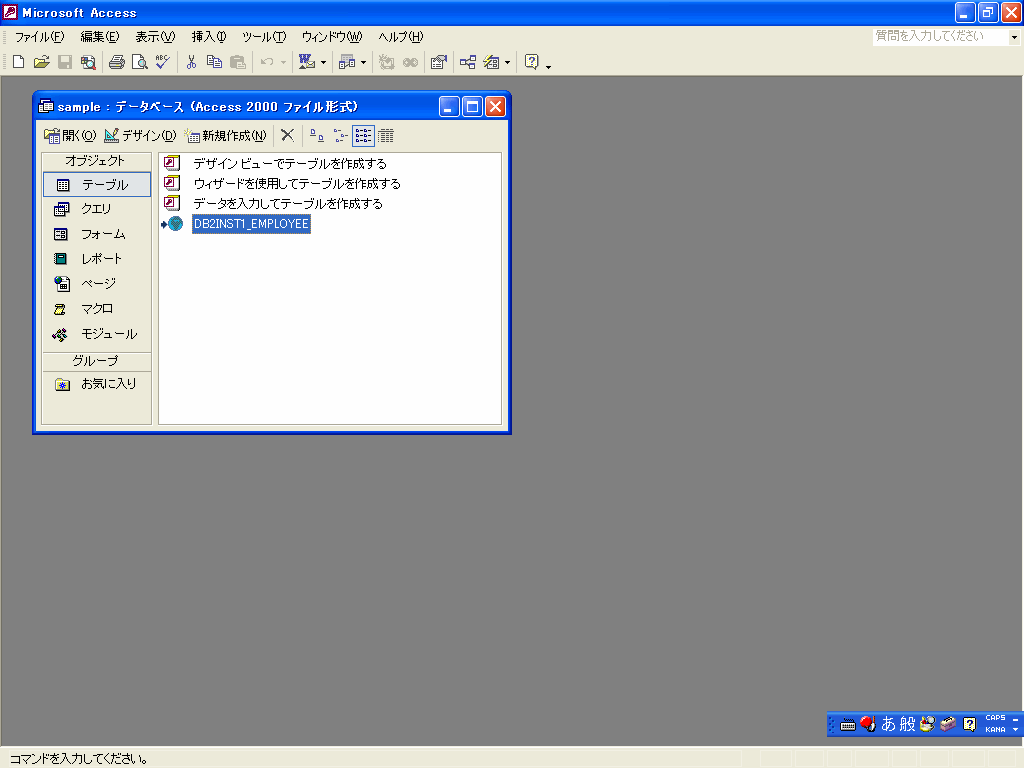Open the 挿入(I) menu
This screenshot has width=1024, height=768.
pos(209,37)
